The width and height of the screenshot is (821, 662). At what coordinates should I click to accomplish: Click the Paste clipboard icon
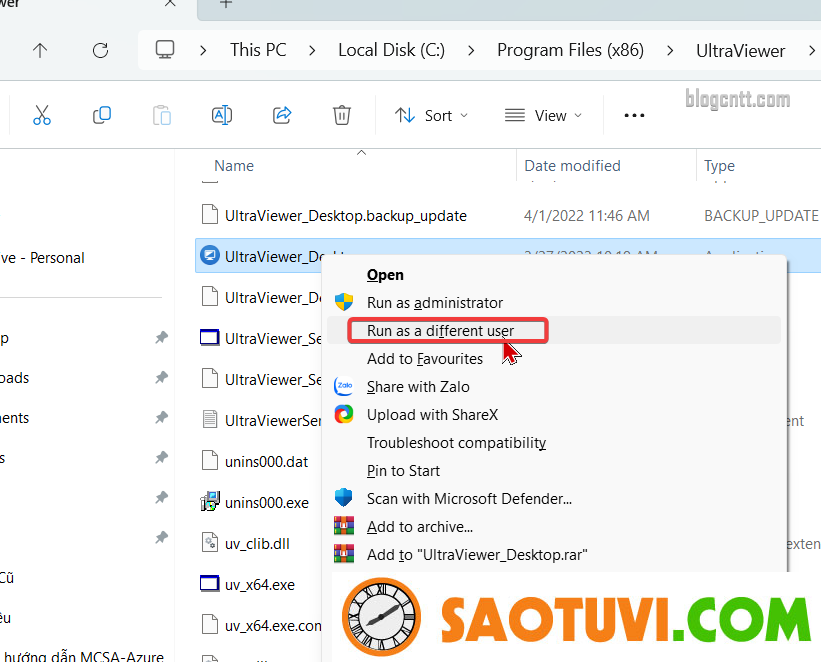(162, 115)
